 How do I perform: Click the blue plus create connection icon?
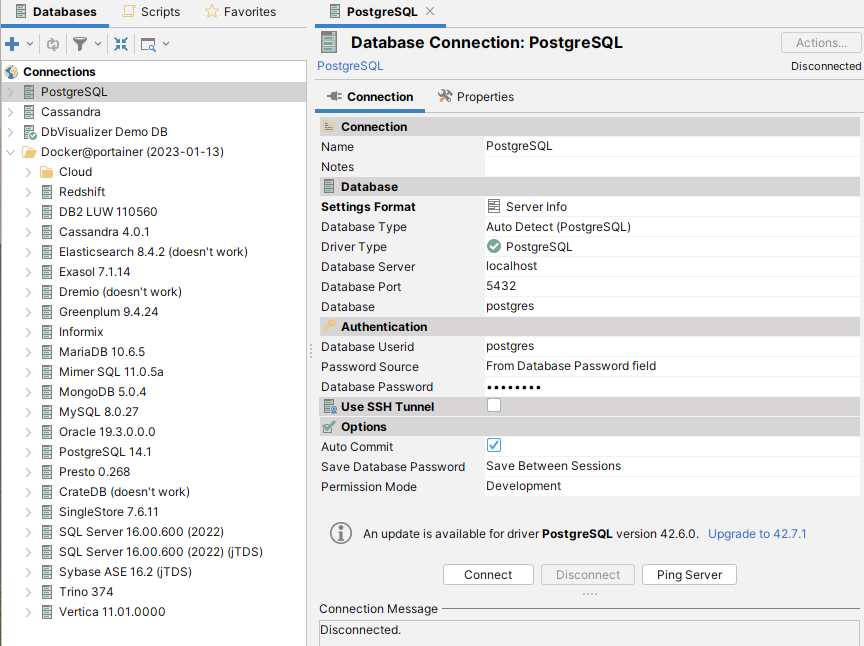[12, 44]
